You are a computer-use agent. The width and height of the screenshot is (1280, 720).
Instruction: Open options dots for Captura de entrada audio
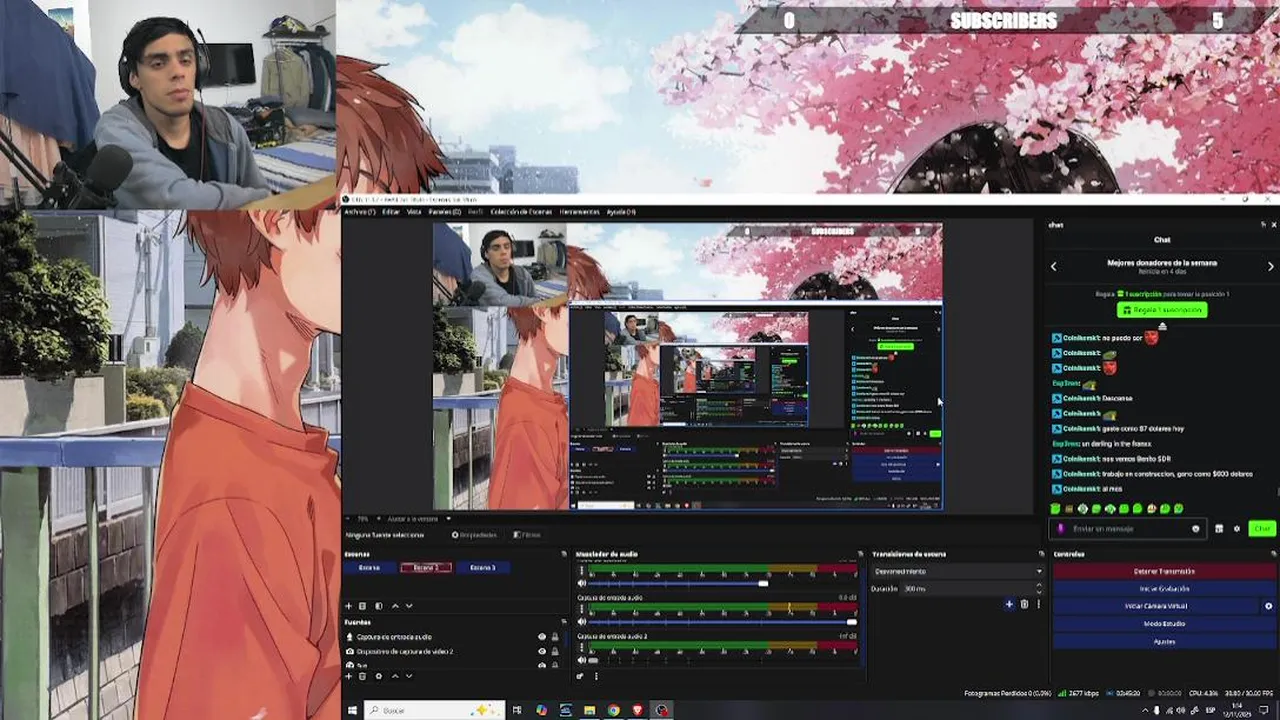pyautogui.click(x=581, y=609)
